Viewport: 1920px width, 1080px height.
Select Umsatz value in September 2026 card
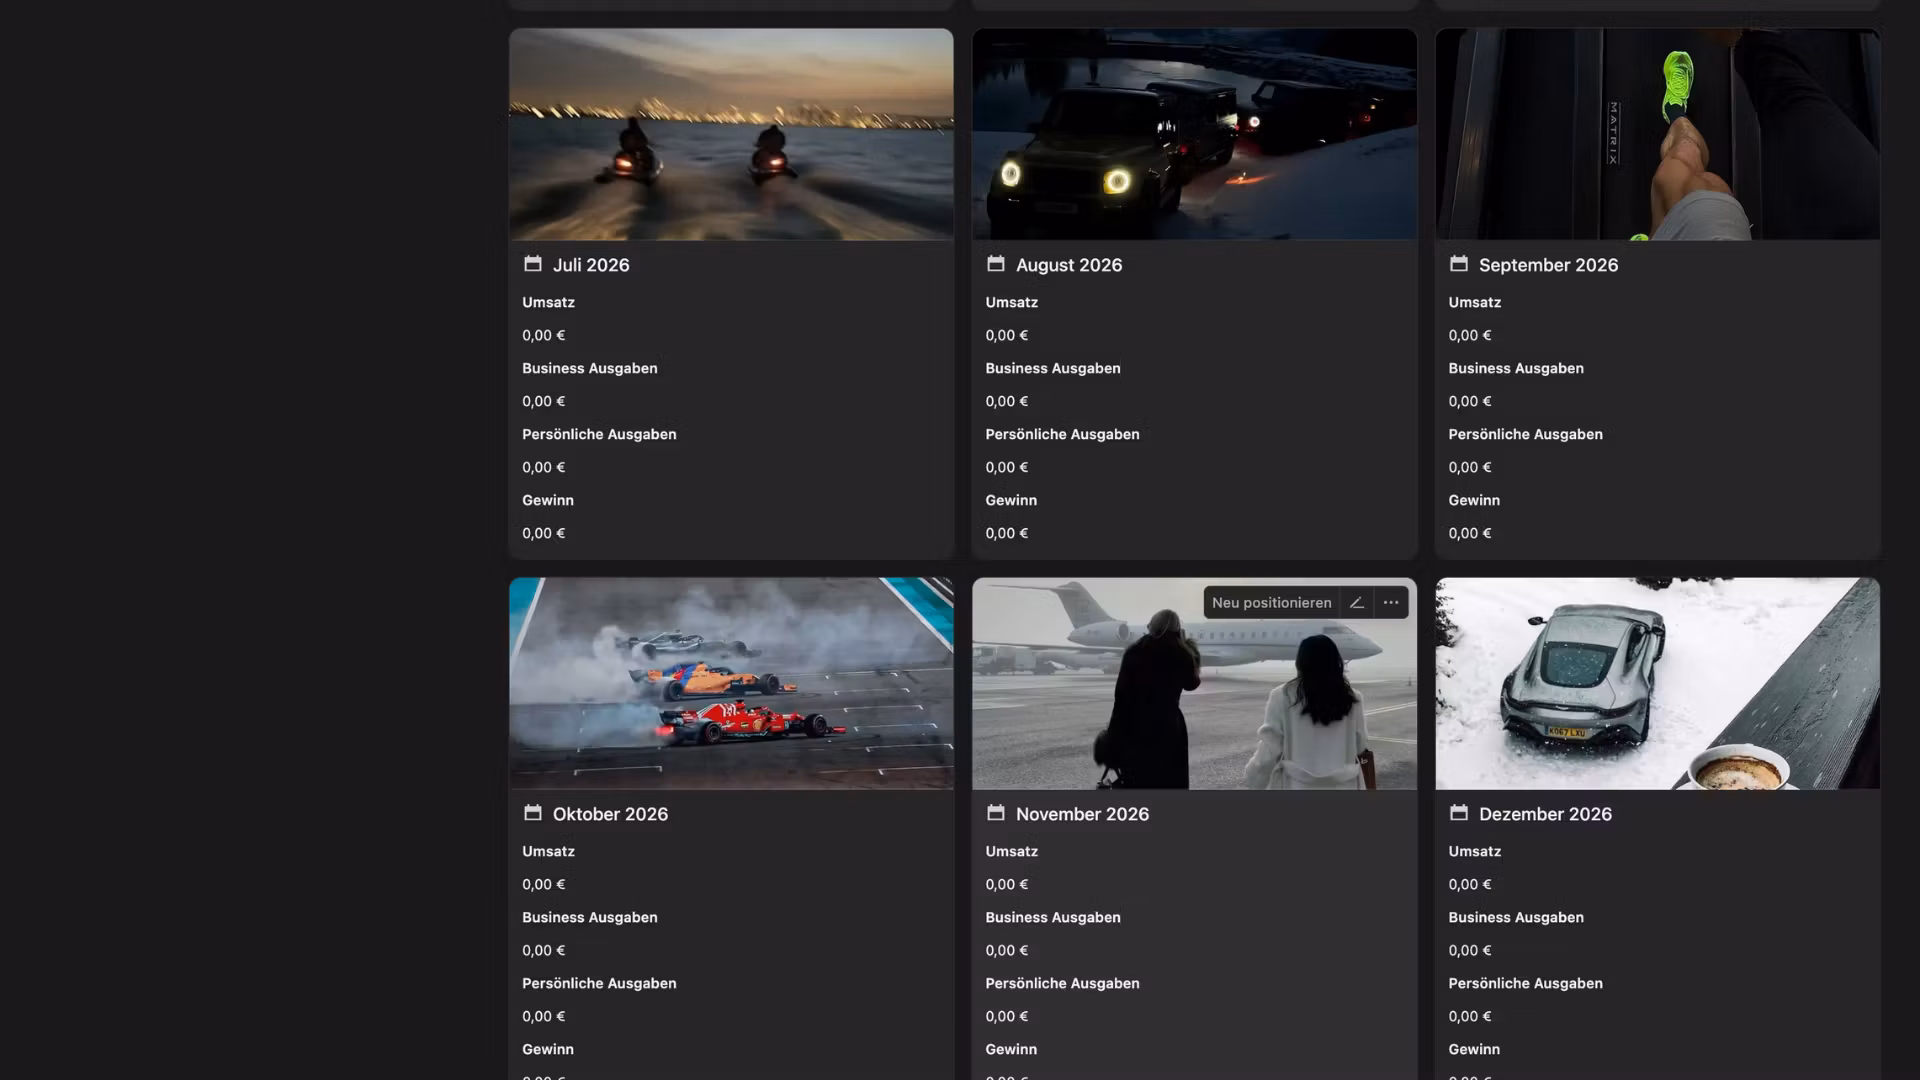point(1469,335)
